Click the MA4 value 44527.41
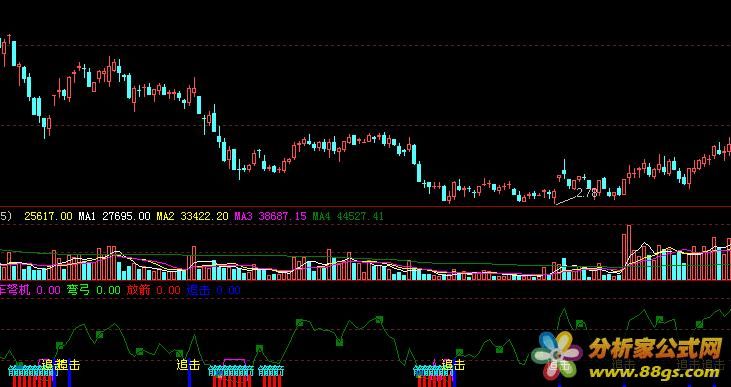Image resolution: width=731 pixels, height=387 pixels. tap(359, 216)
